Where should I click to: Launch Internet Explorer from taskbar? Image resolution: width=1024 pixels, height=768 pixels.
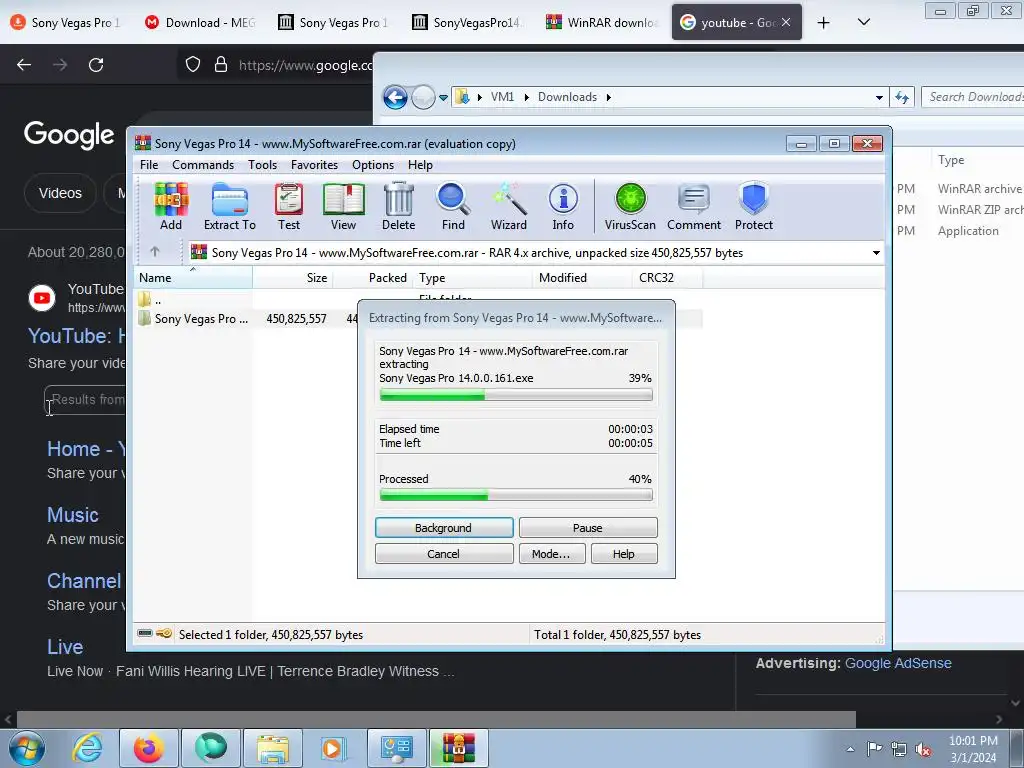88,748
